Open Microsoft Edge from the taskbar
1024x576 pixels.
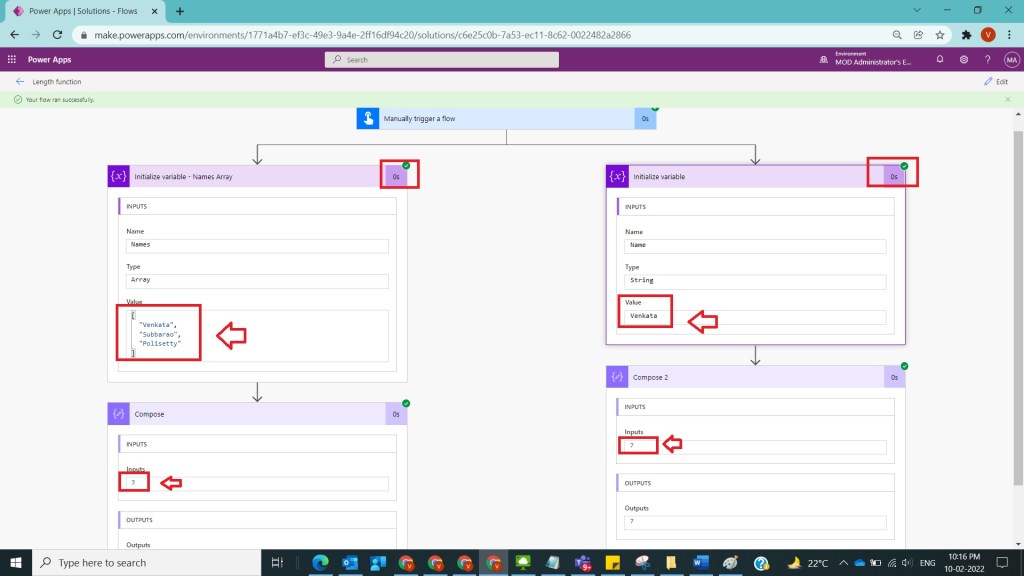click(320, 563)
